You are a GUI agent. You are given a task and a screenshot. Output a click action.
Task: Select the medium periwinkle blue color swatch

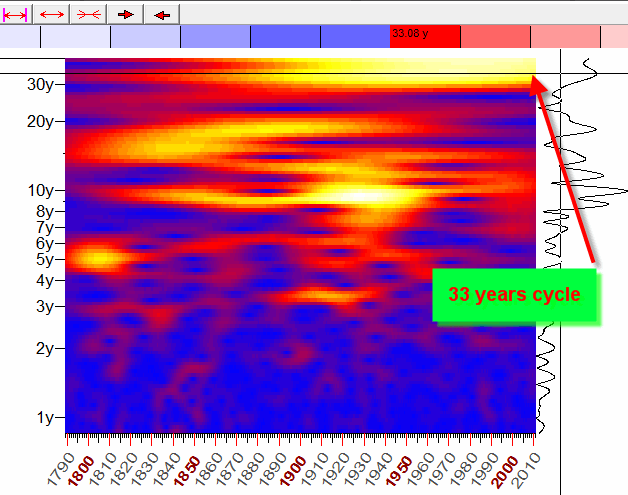coord(215,37)
